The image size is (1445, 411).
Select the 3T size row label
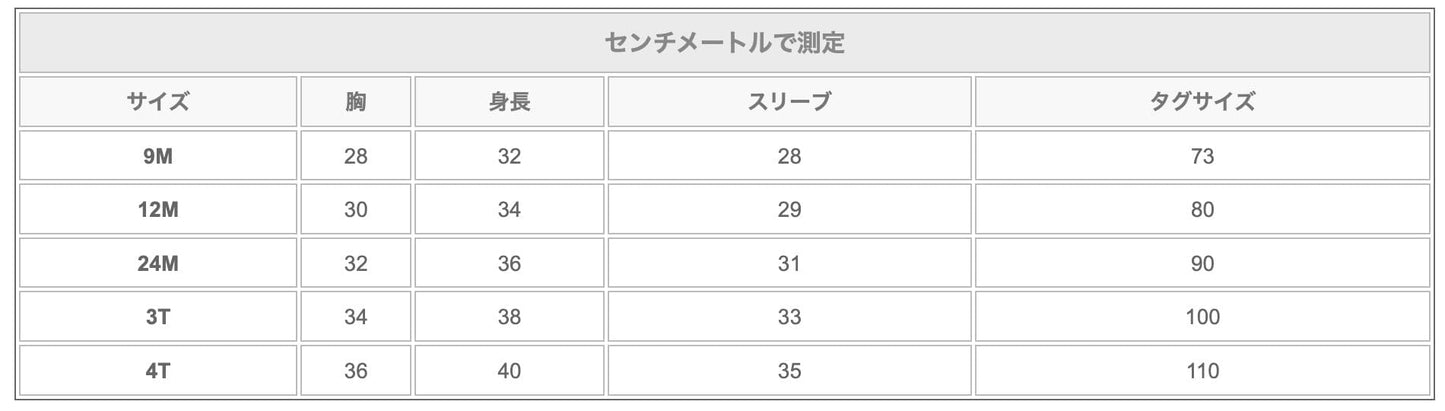point(158,318)
